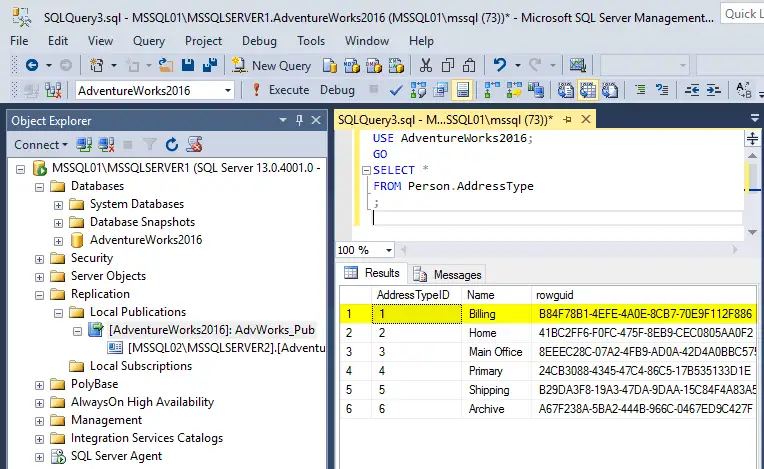The width and height of the screenshot is (764, 469).
Task: Click the Archive cell in results grid
Action: point(496,409)
